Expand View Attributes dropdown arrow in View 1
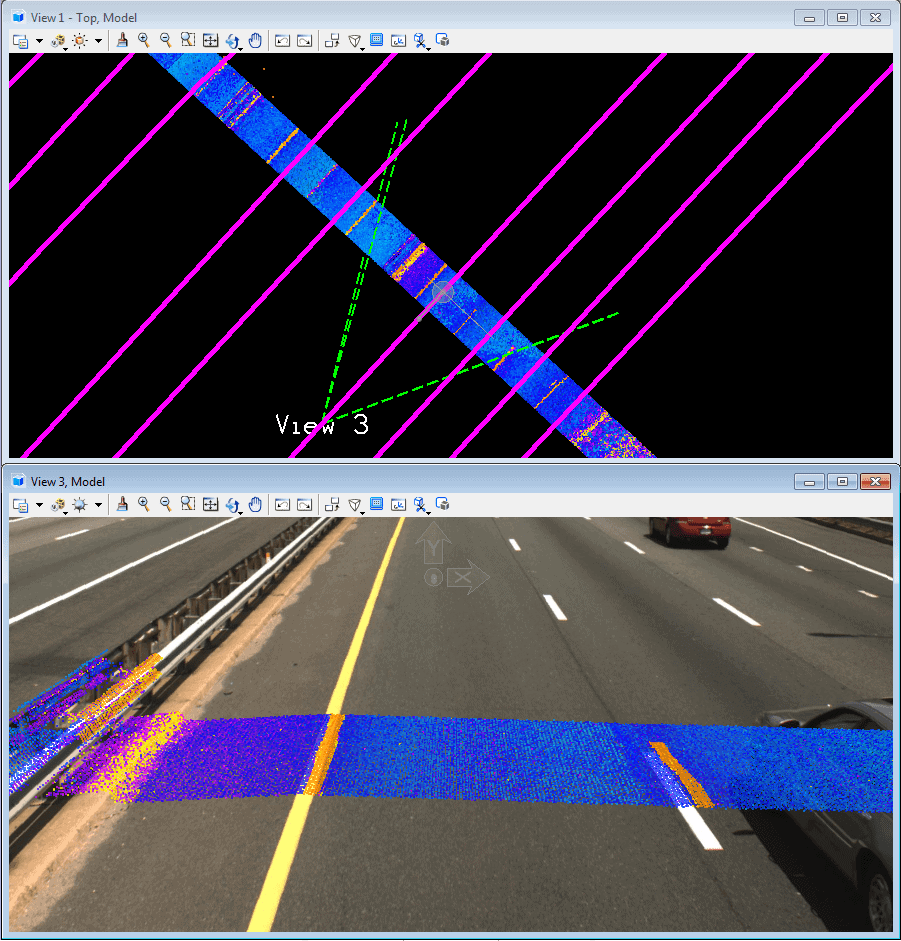This screenshot has height=941, width=901. [39, 42]
